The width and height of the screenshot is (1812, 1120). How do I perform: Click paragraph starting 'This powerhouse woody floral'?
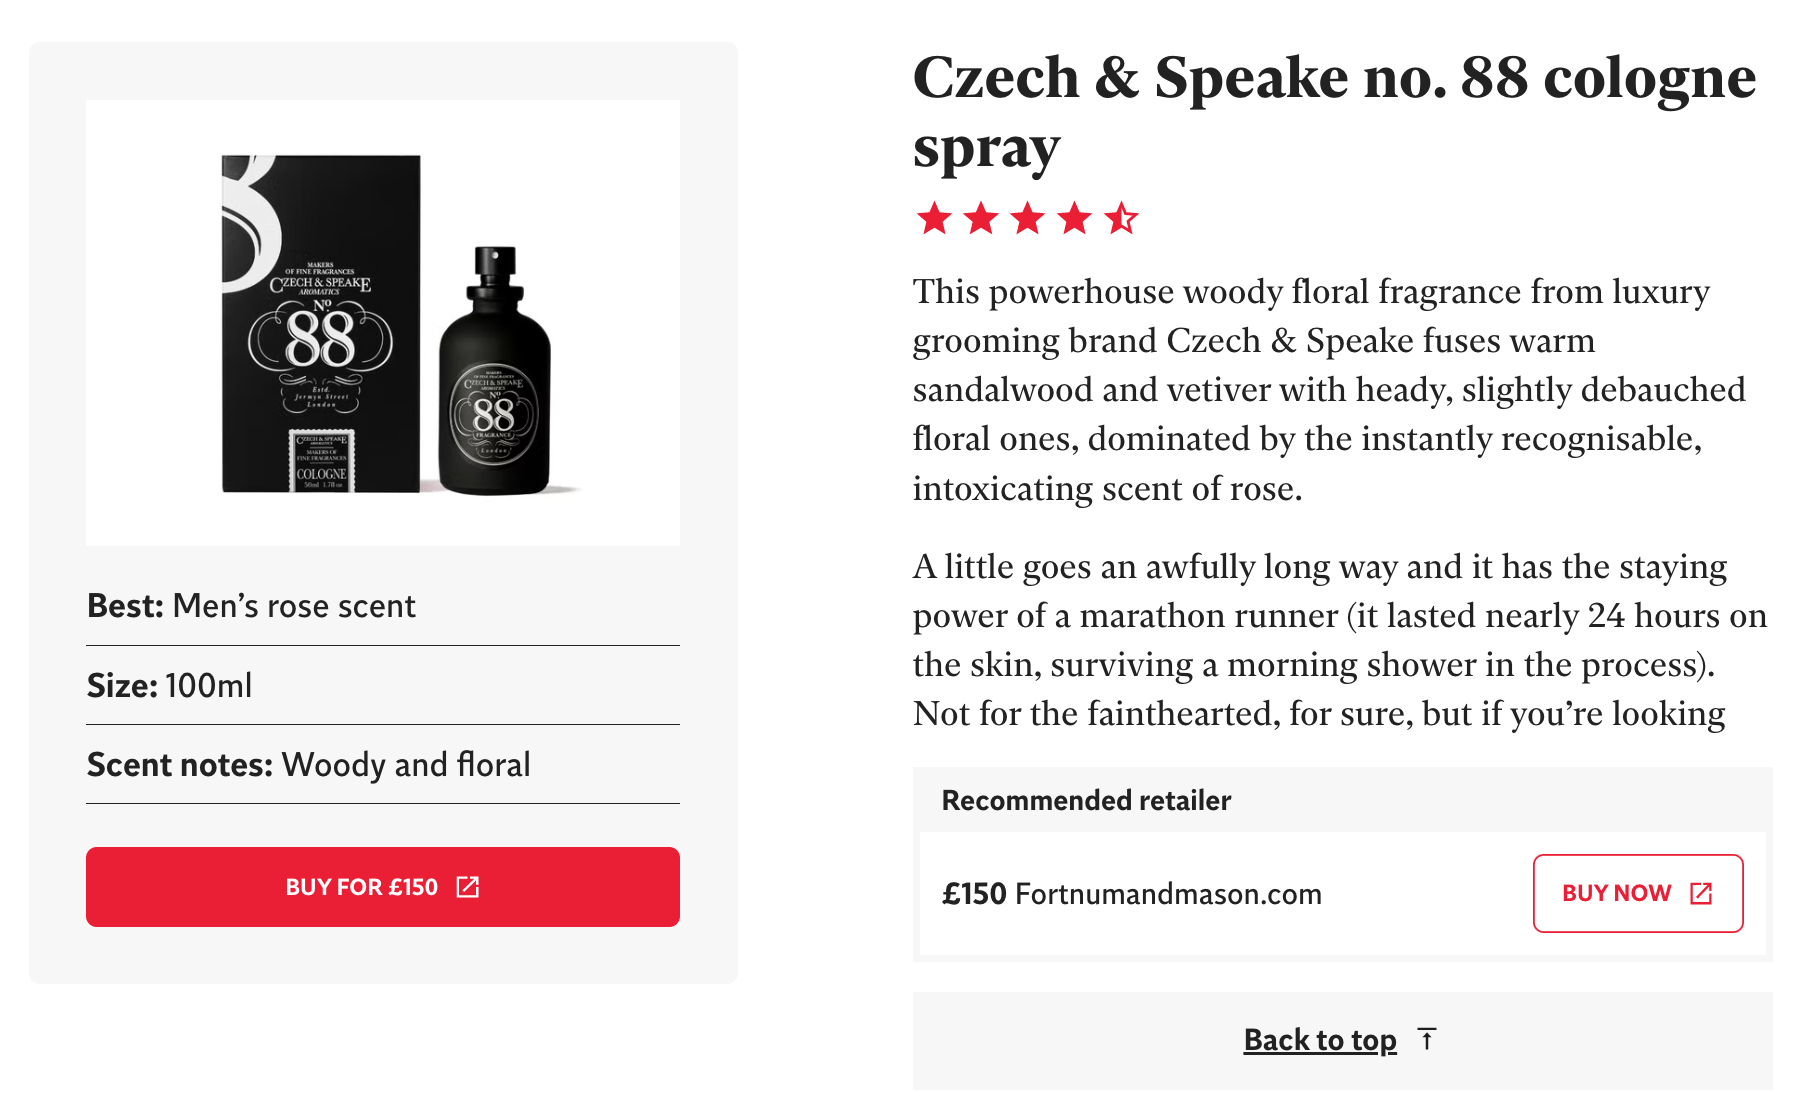[1328, 390]
